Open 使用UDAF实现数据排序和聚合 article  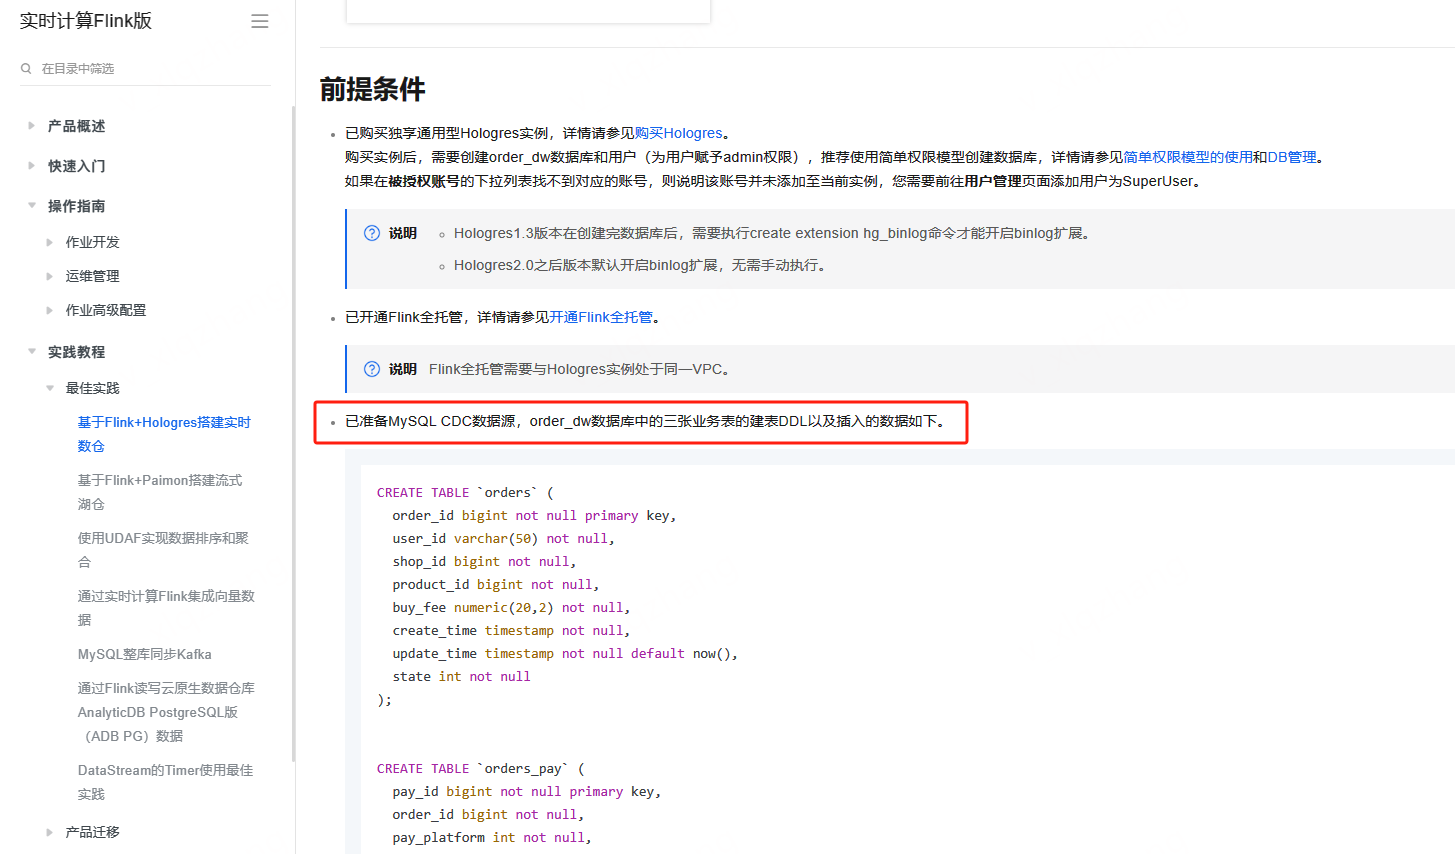click(x=163, y=550)
